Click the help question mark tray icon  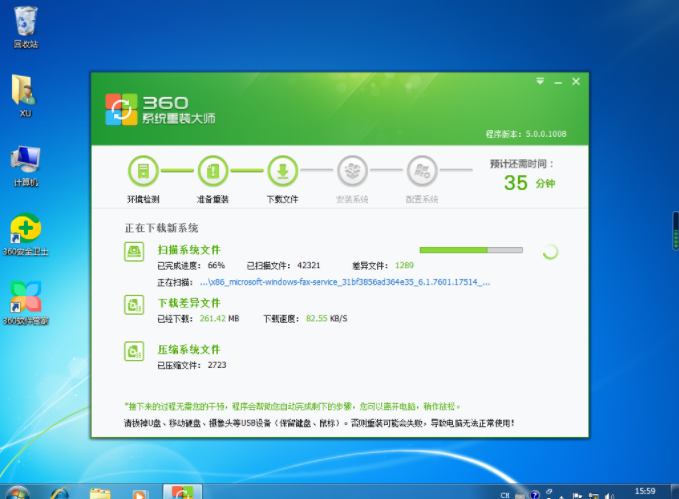[535, 495]
